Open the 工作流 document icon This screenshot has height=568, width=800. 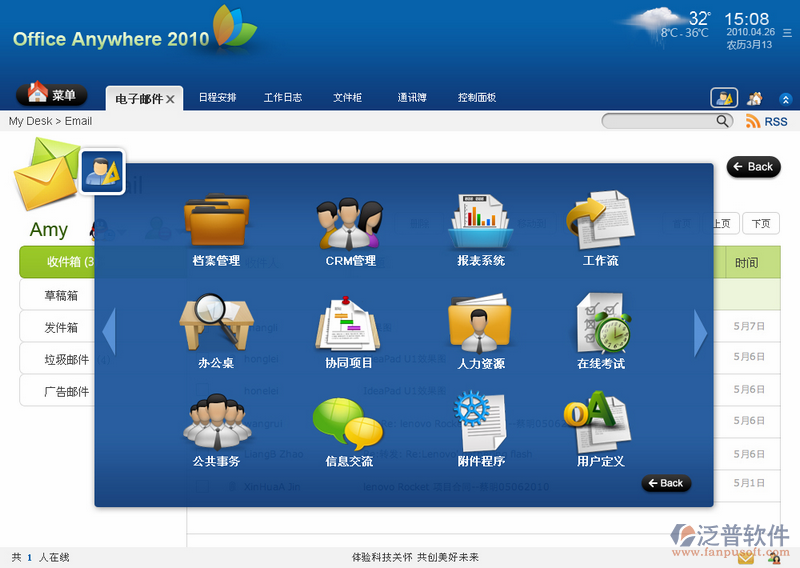[600, 220]
